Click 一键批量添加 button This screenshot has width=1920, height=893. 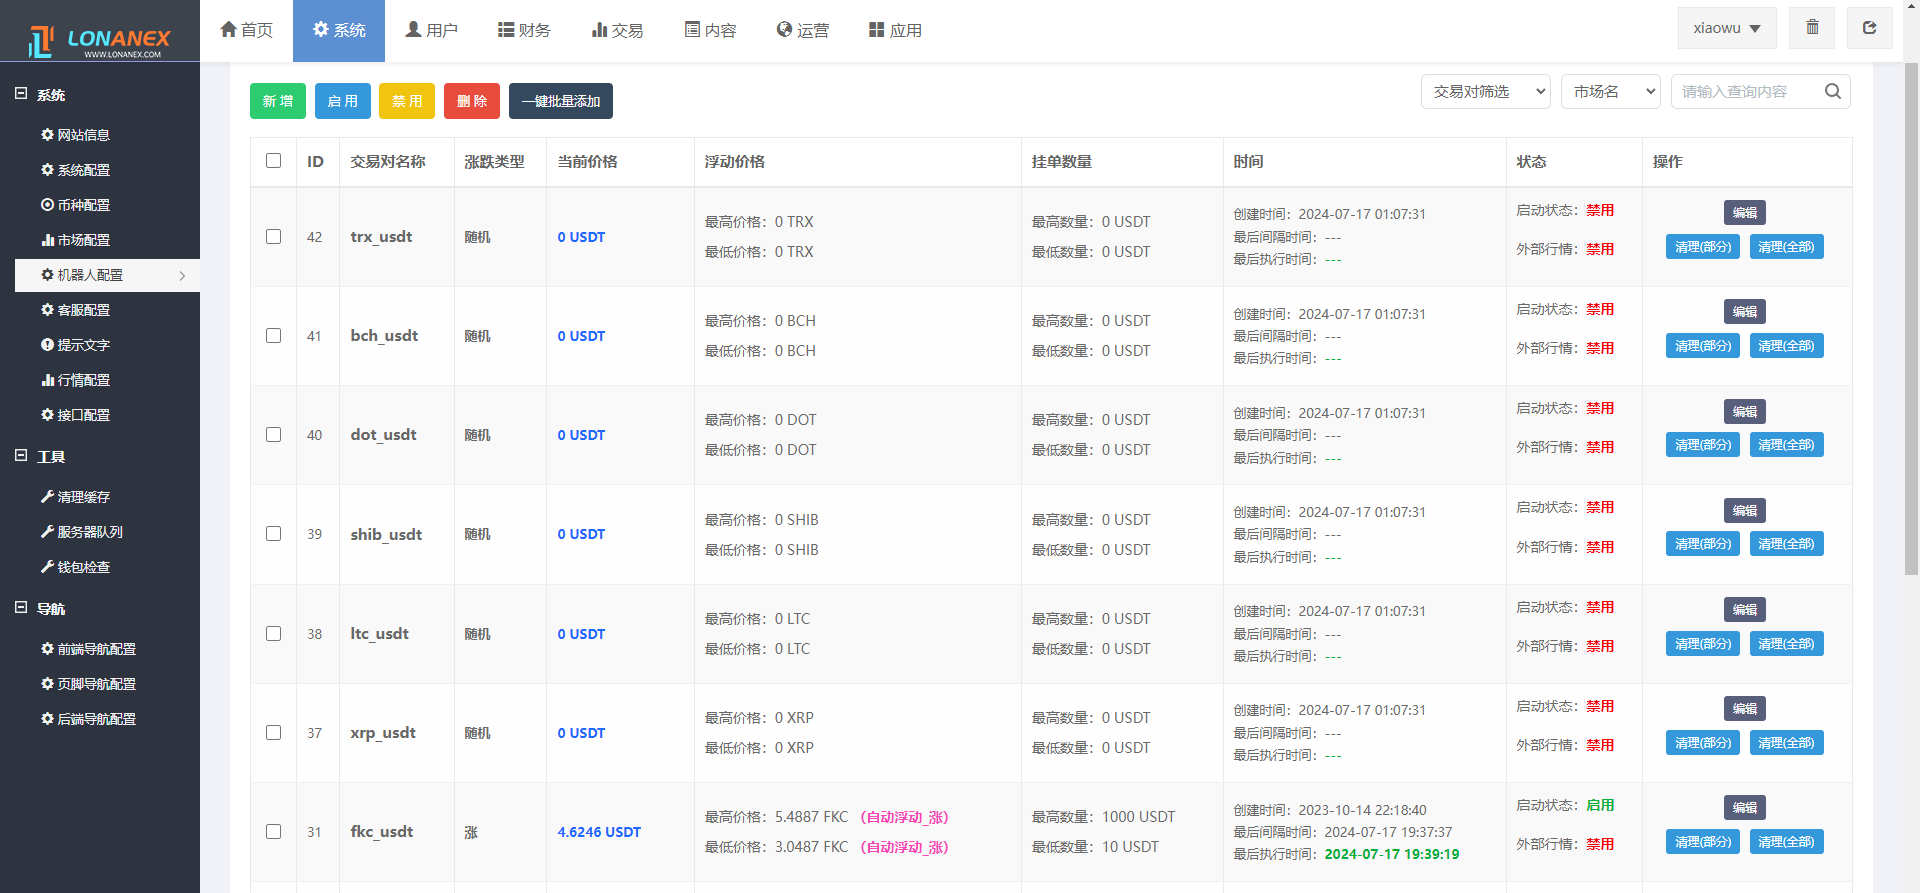point(560,101)
